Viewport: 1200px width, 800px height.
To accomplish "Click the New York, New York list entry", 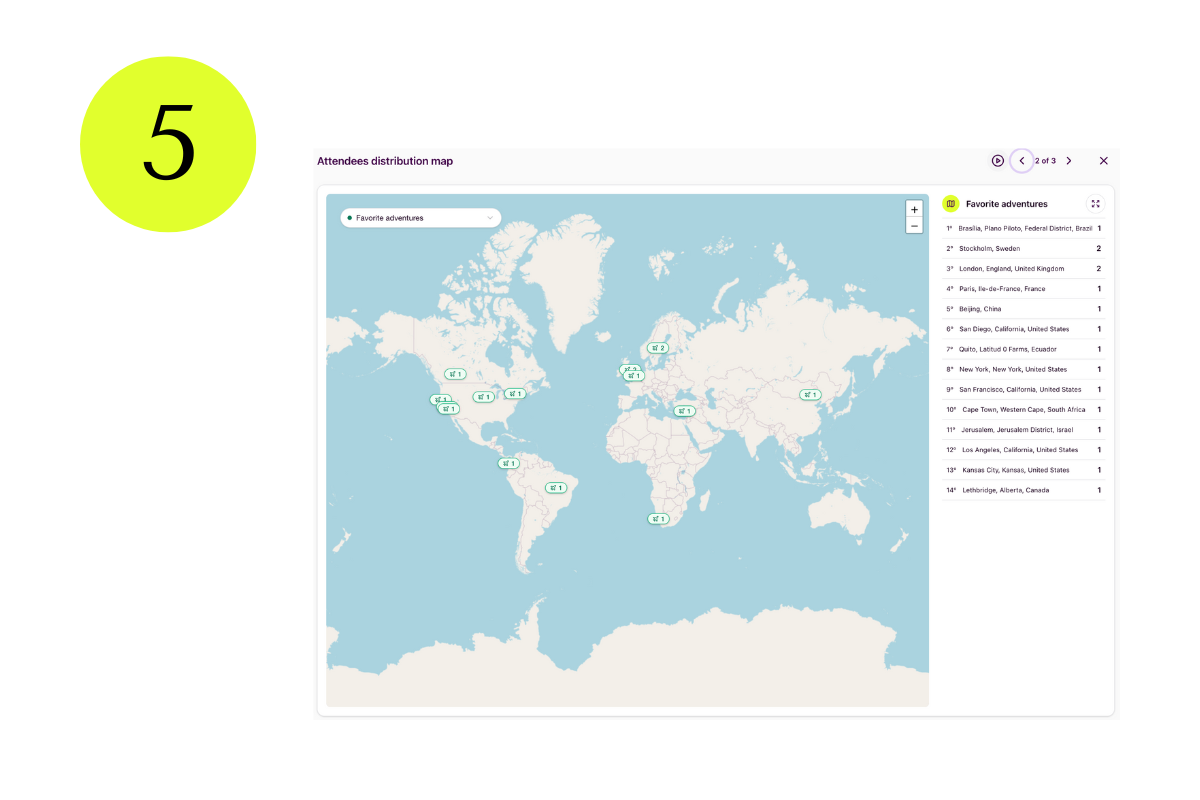I will pyautogui.click(x=1024, y=369).
